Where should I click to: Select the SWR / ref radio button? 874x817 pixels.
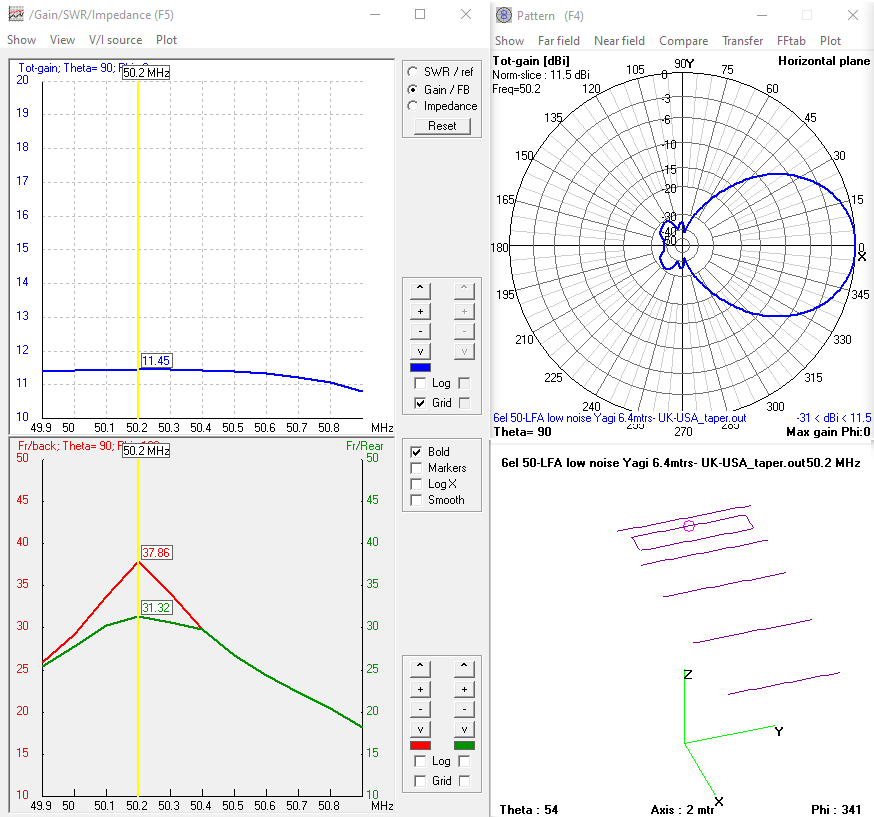click(412, 72)
